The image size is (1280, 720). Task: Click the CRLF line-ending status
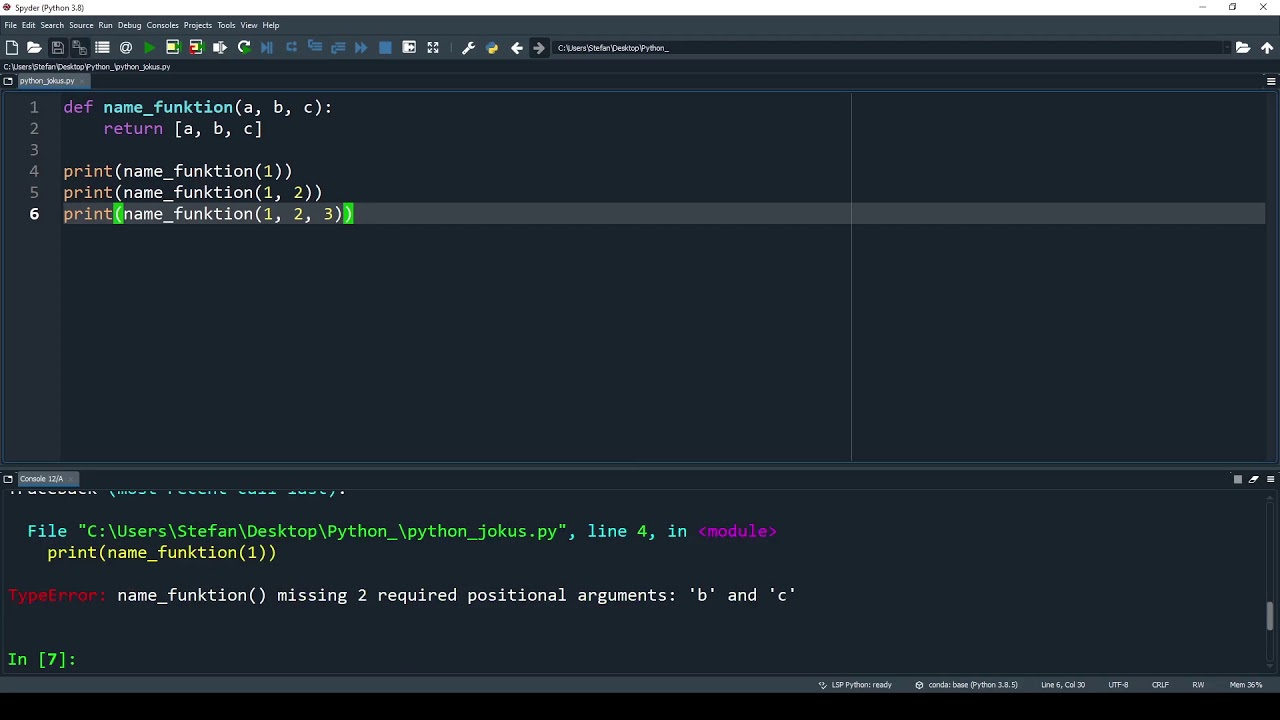click(x=1160, y=685)
